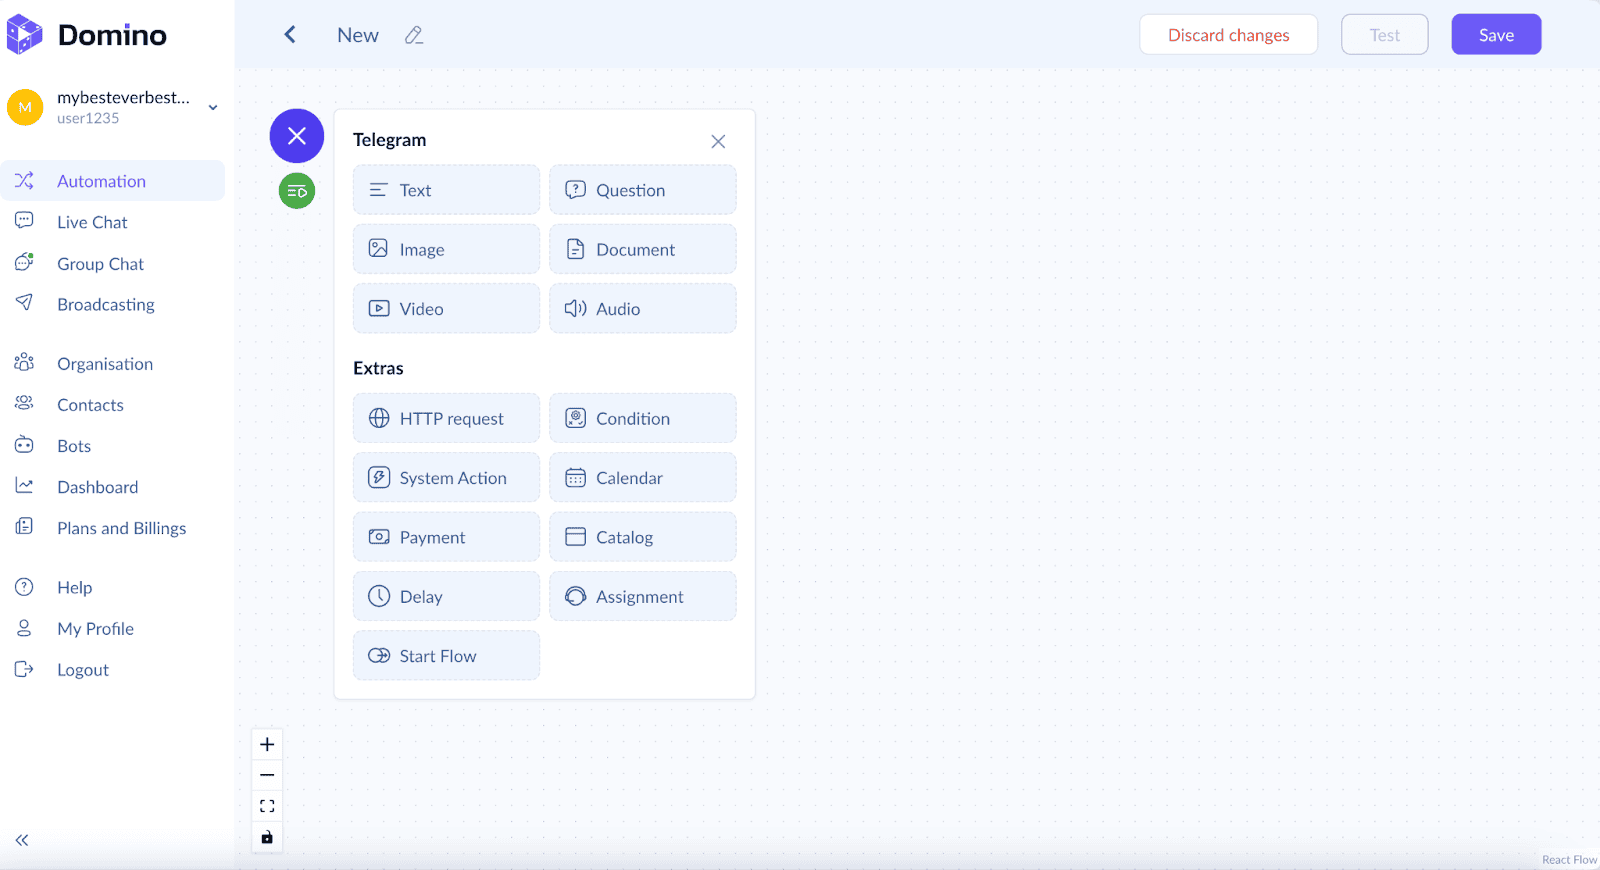Add a Start Flow block
Screen dimensions: 1600x870
[x=446, y=656]
